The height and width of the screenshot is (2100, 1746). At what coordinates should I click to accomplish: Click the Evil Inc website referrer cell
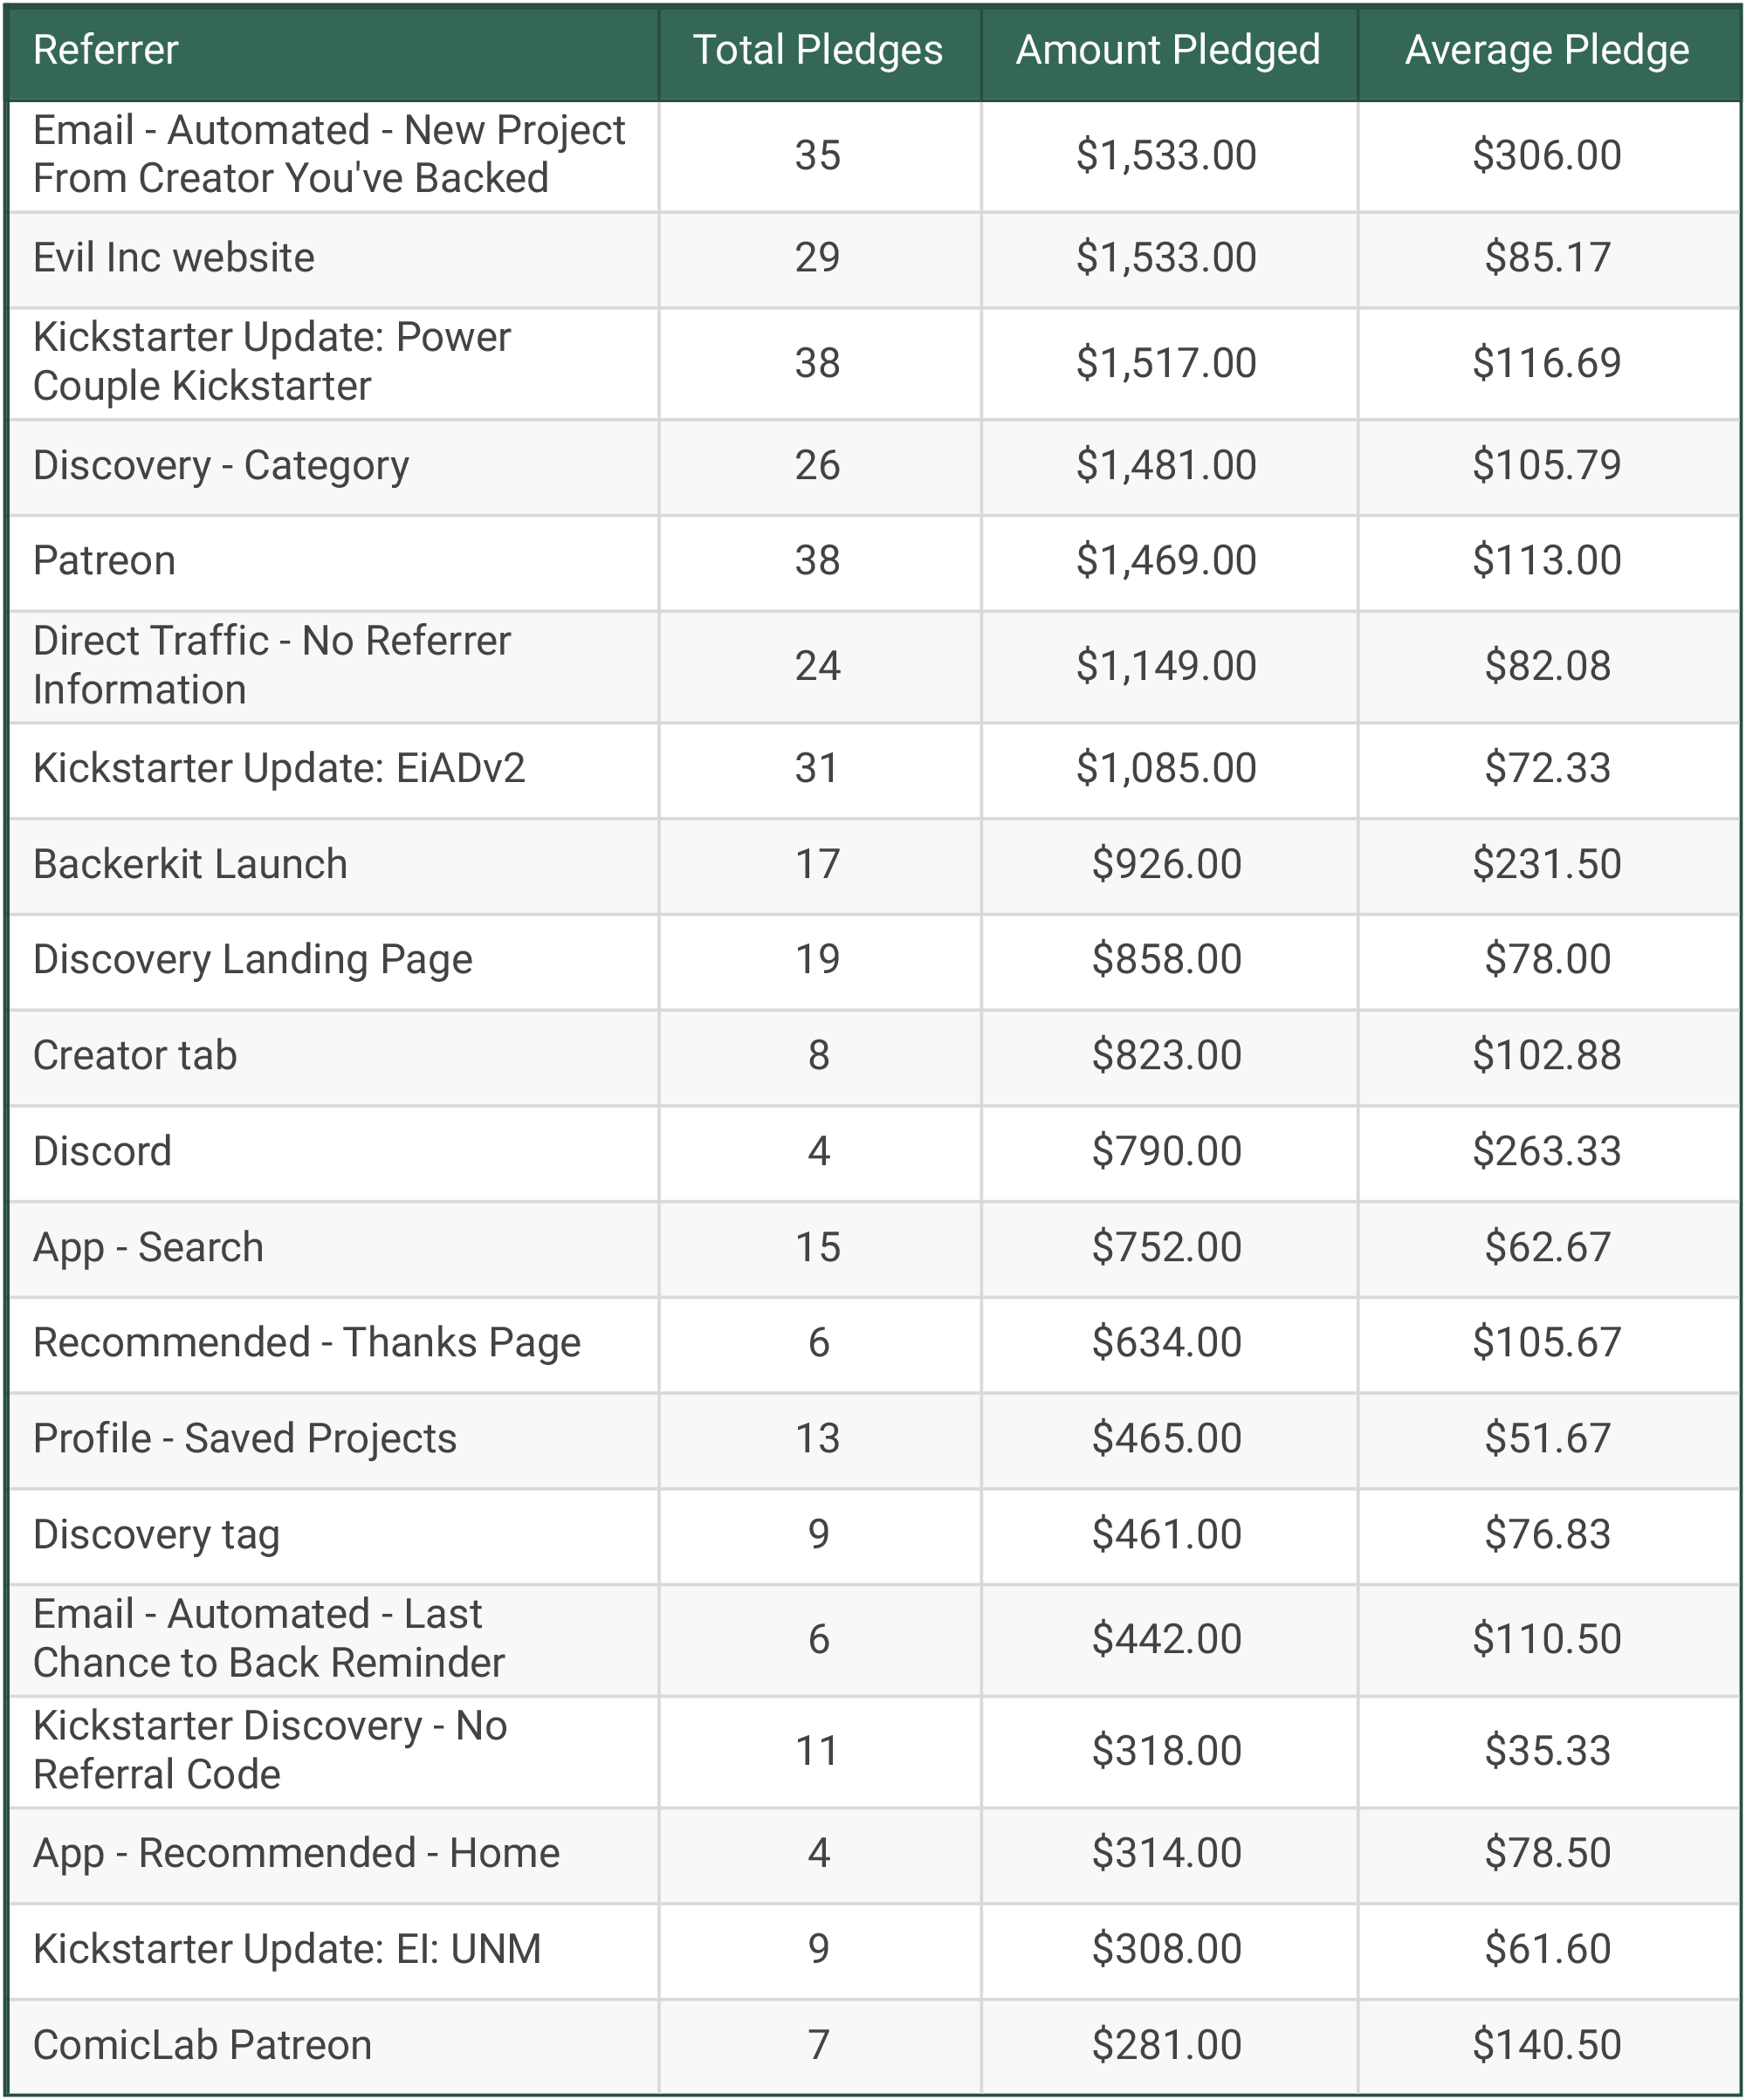pyautogui.click(x=174, y=258)
